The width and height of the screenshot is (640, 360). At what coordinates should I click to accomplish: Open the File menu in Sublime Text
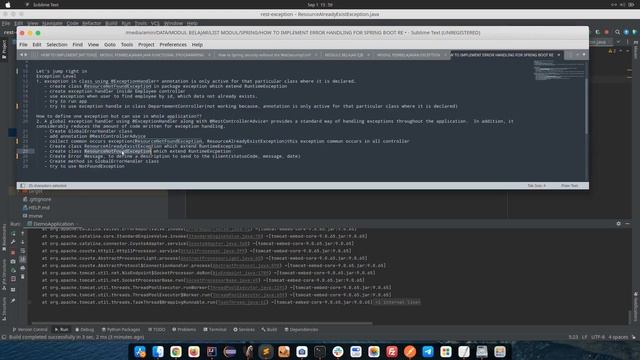coord(23,44)
